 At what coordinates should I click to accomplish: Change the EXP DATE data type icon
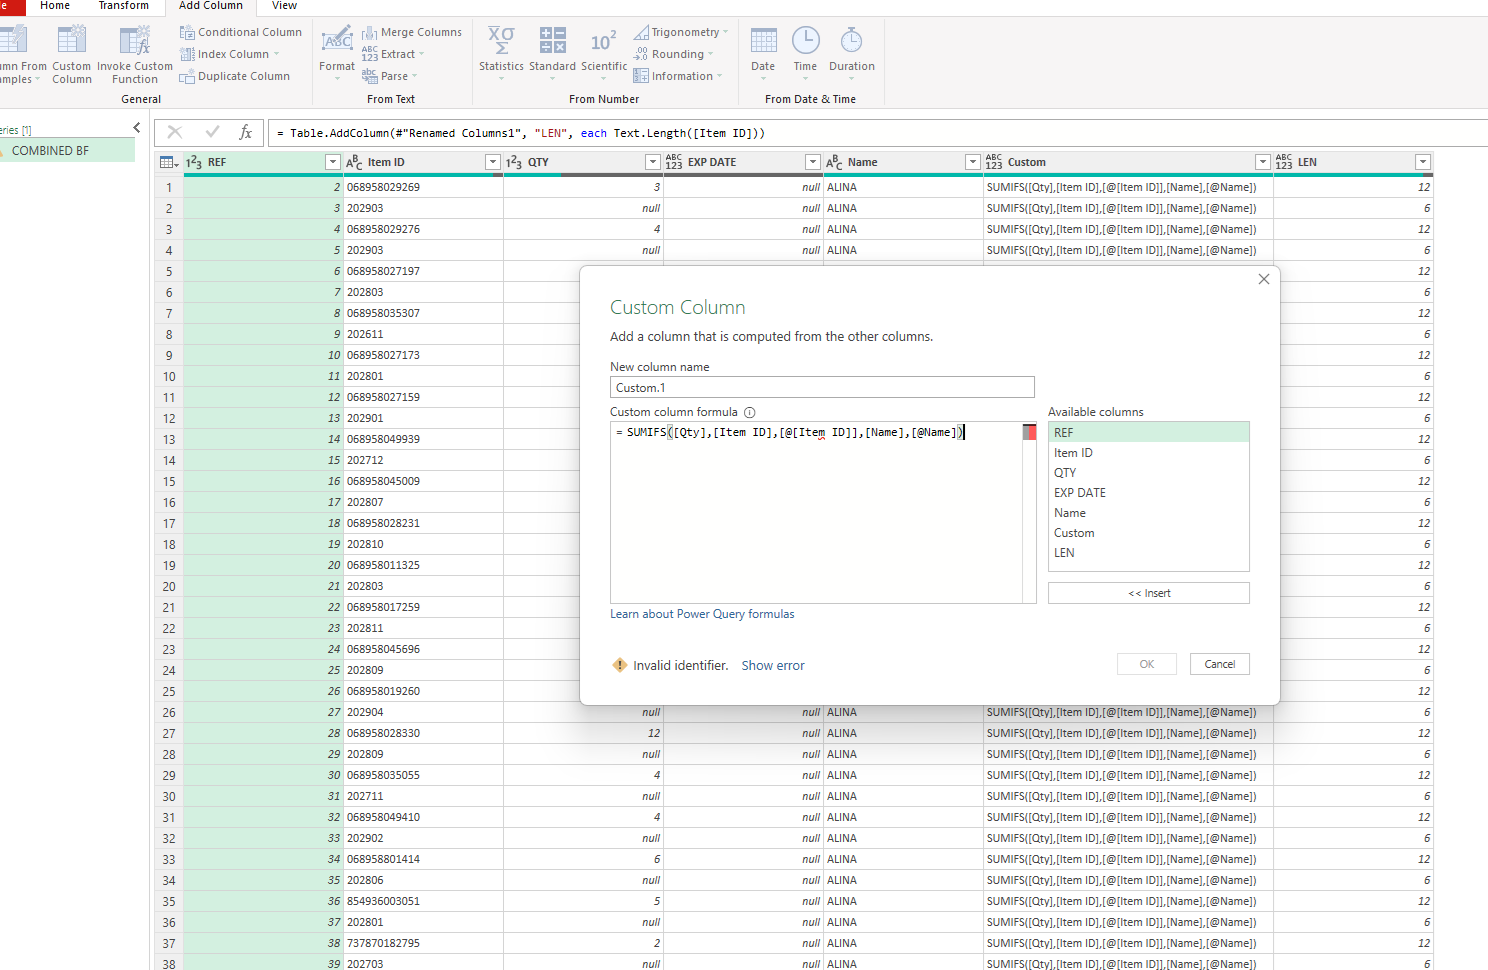point(674,162)
